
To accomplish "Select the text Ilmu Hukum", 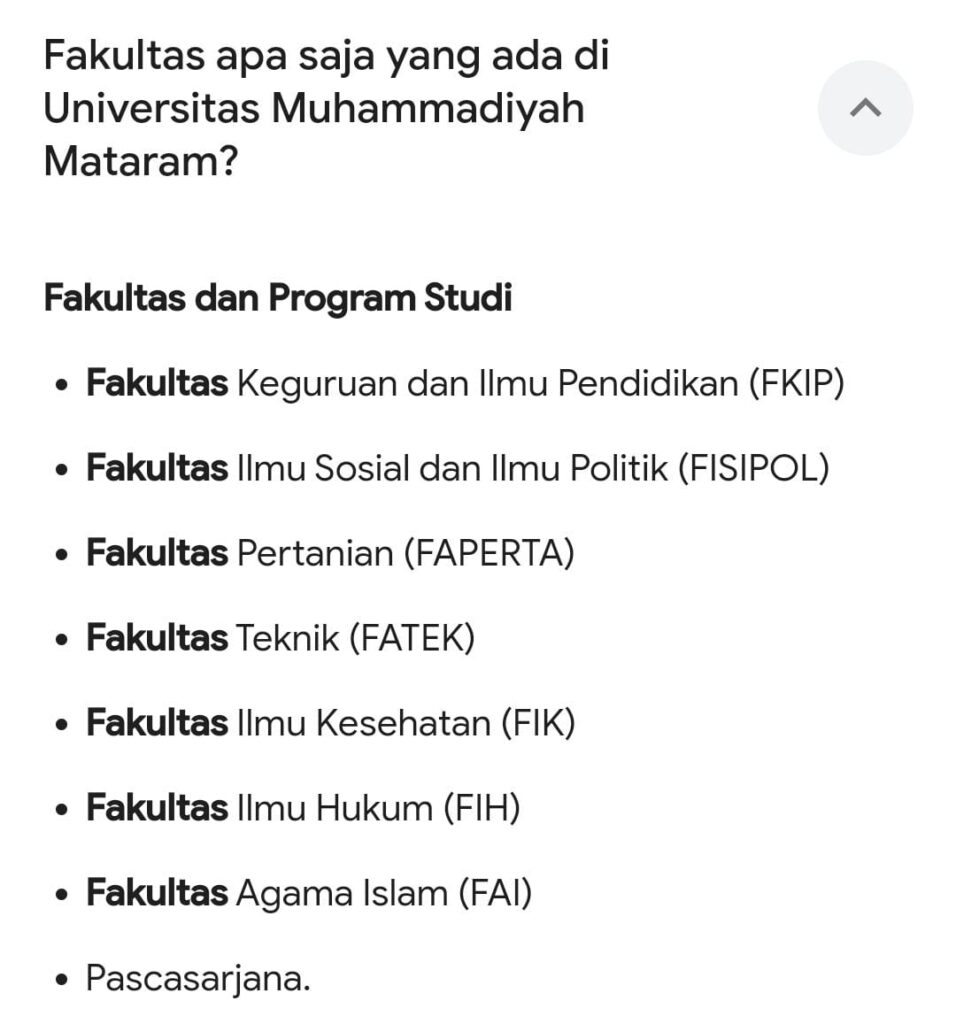I will point(334,808).
